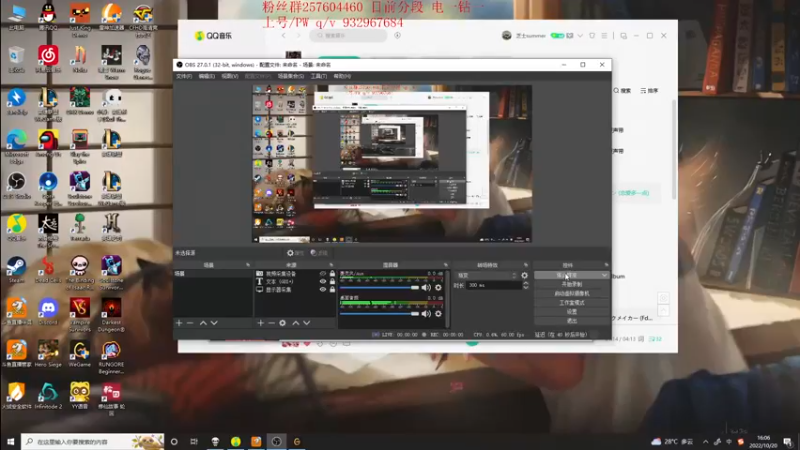Click Start Recording in OBS controls
Image resolution: width=800 pixels, height=450 pixels.
[571, 284]
